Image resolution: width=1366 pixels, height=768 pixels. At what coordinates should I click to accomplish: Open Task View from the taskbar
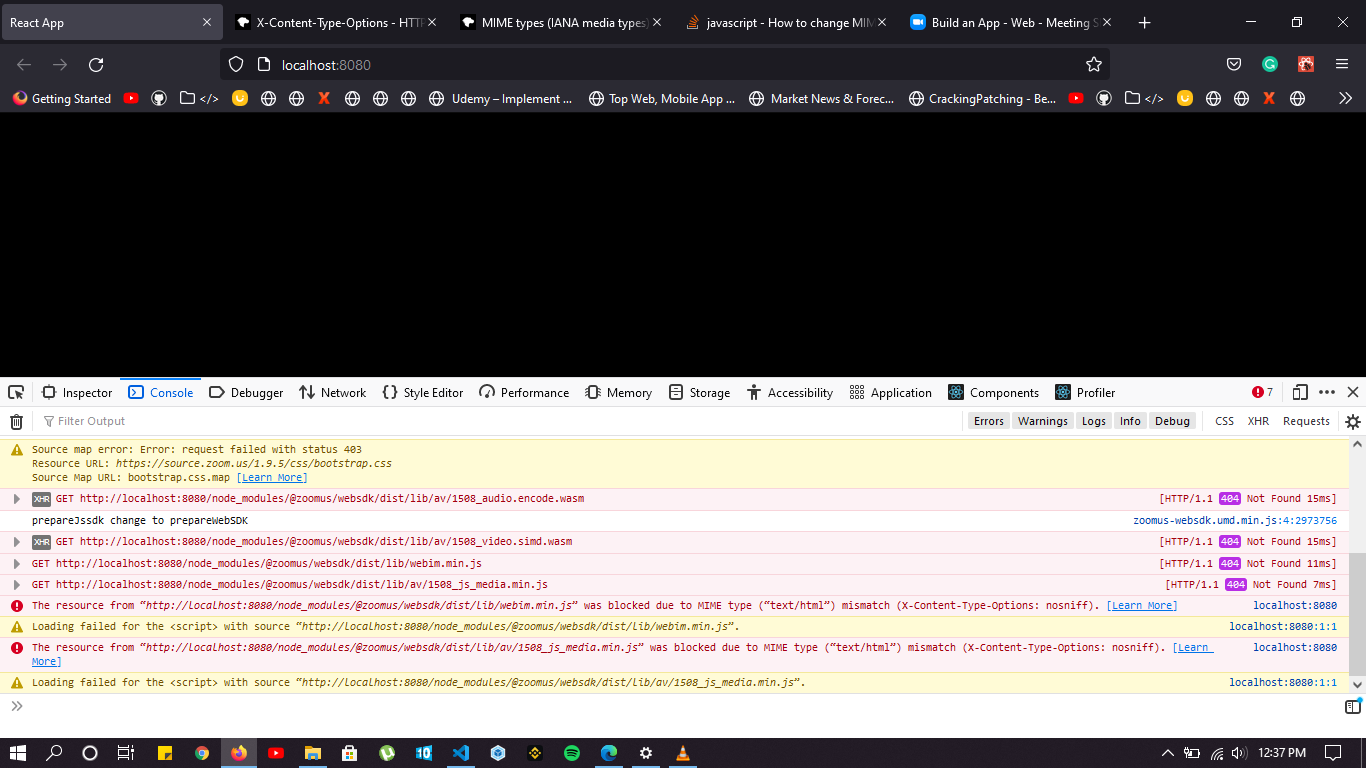click(126, 752)
